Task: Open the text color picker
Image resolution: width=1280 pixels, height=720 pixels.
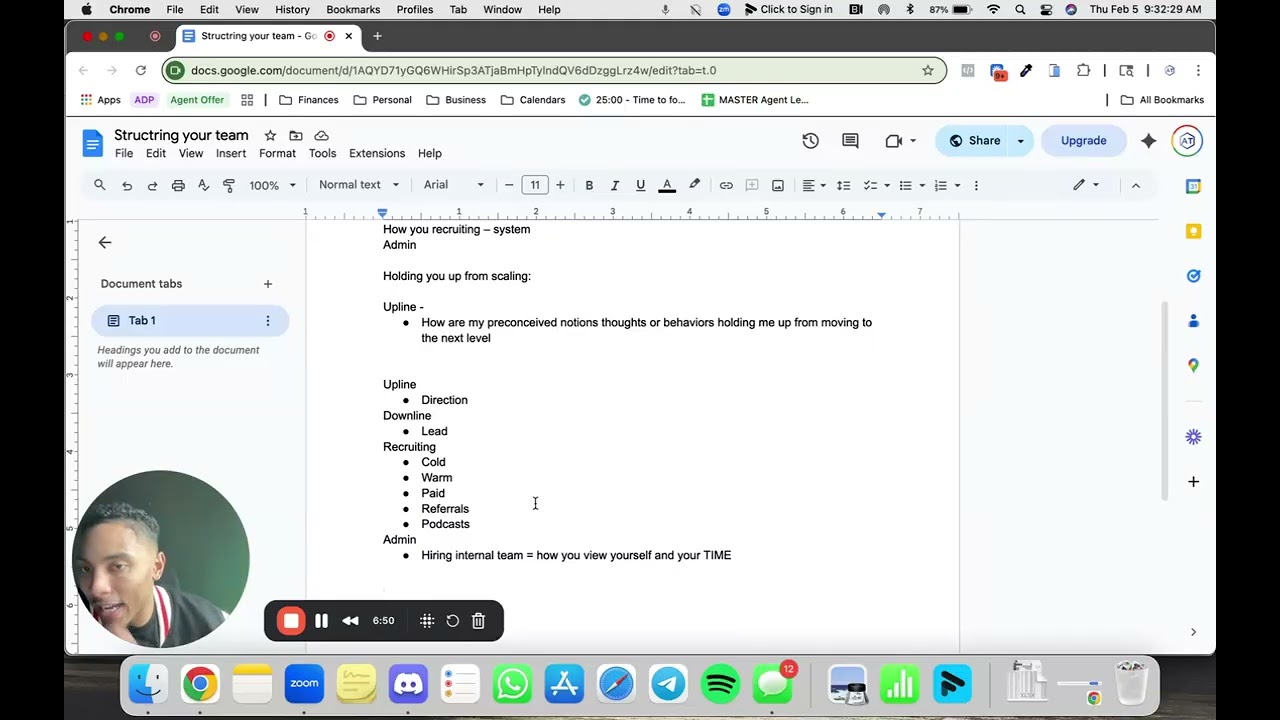Action: 667,185
